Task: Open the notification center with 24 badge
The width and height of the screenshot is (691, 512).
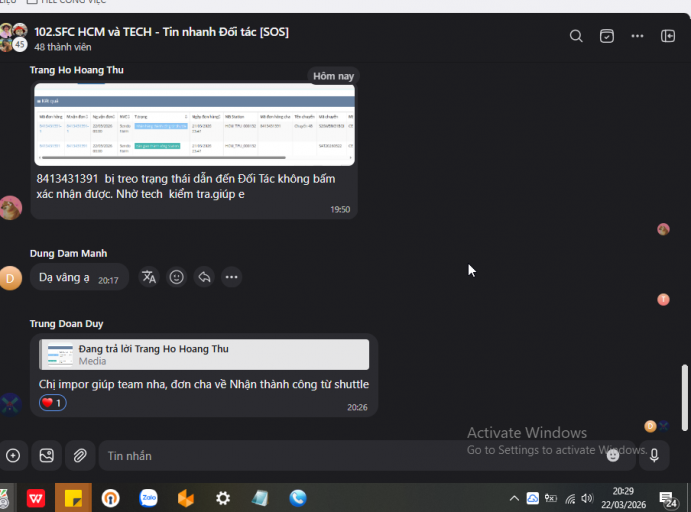Action: (668, 499)
